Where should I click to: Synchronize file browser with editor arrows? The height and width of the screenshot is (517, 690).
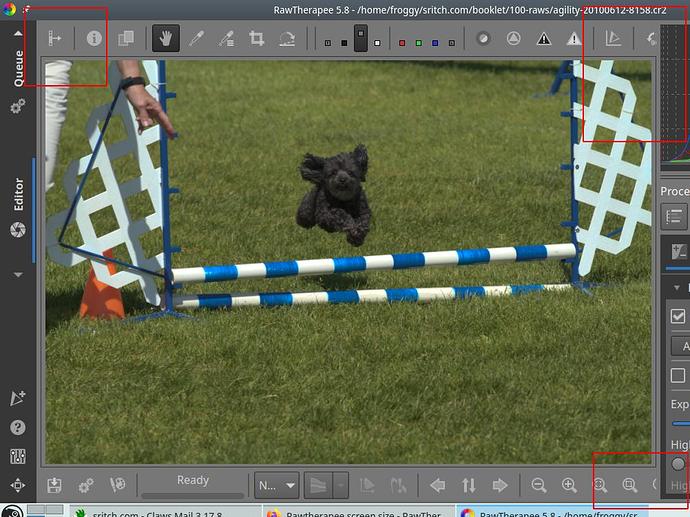[469, 485]
